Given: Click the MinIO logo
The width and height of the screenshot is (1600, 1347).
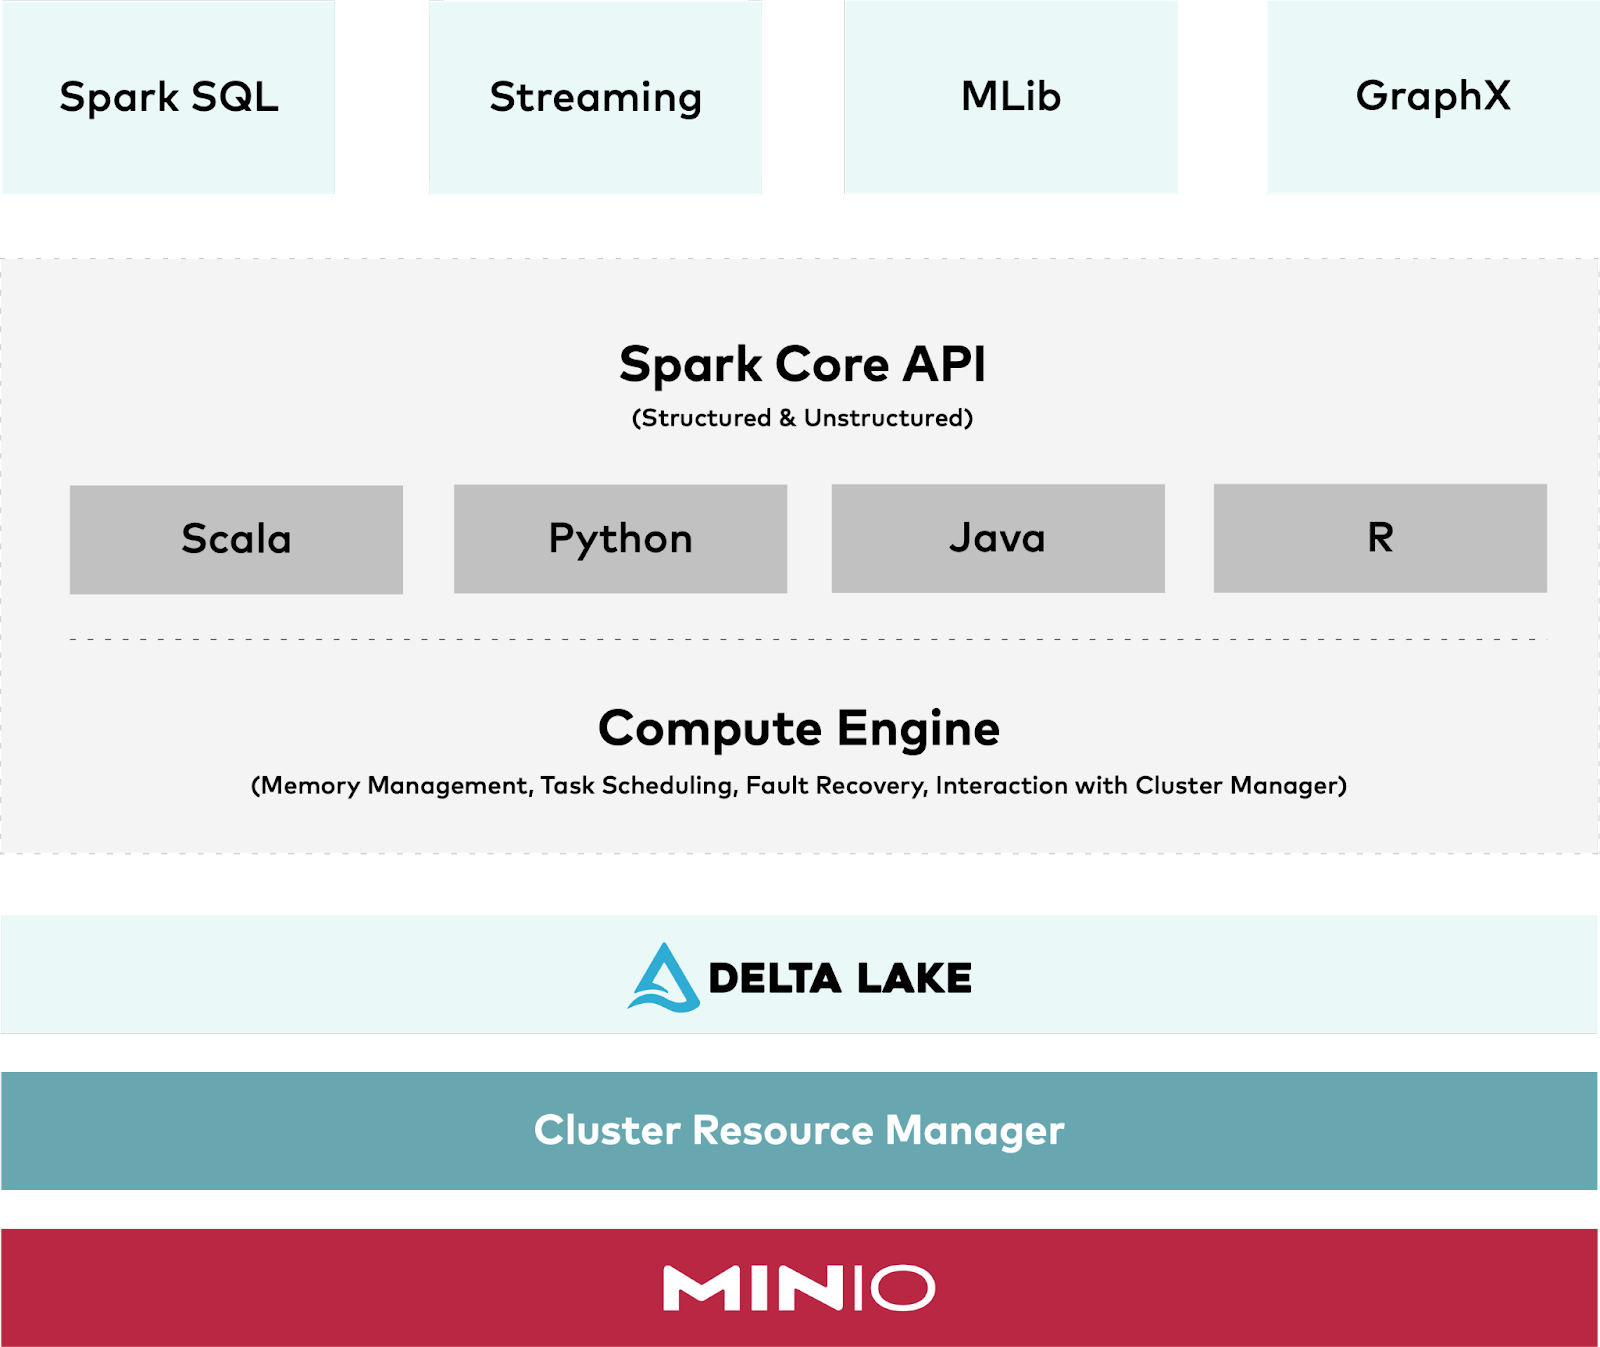Looking at the screenshot, I should (799, 1288).
